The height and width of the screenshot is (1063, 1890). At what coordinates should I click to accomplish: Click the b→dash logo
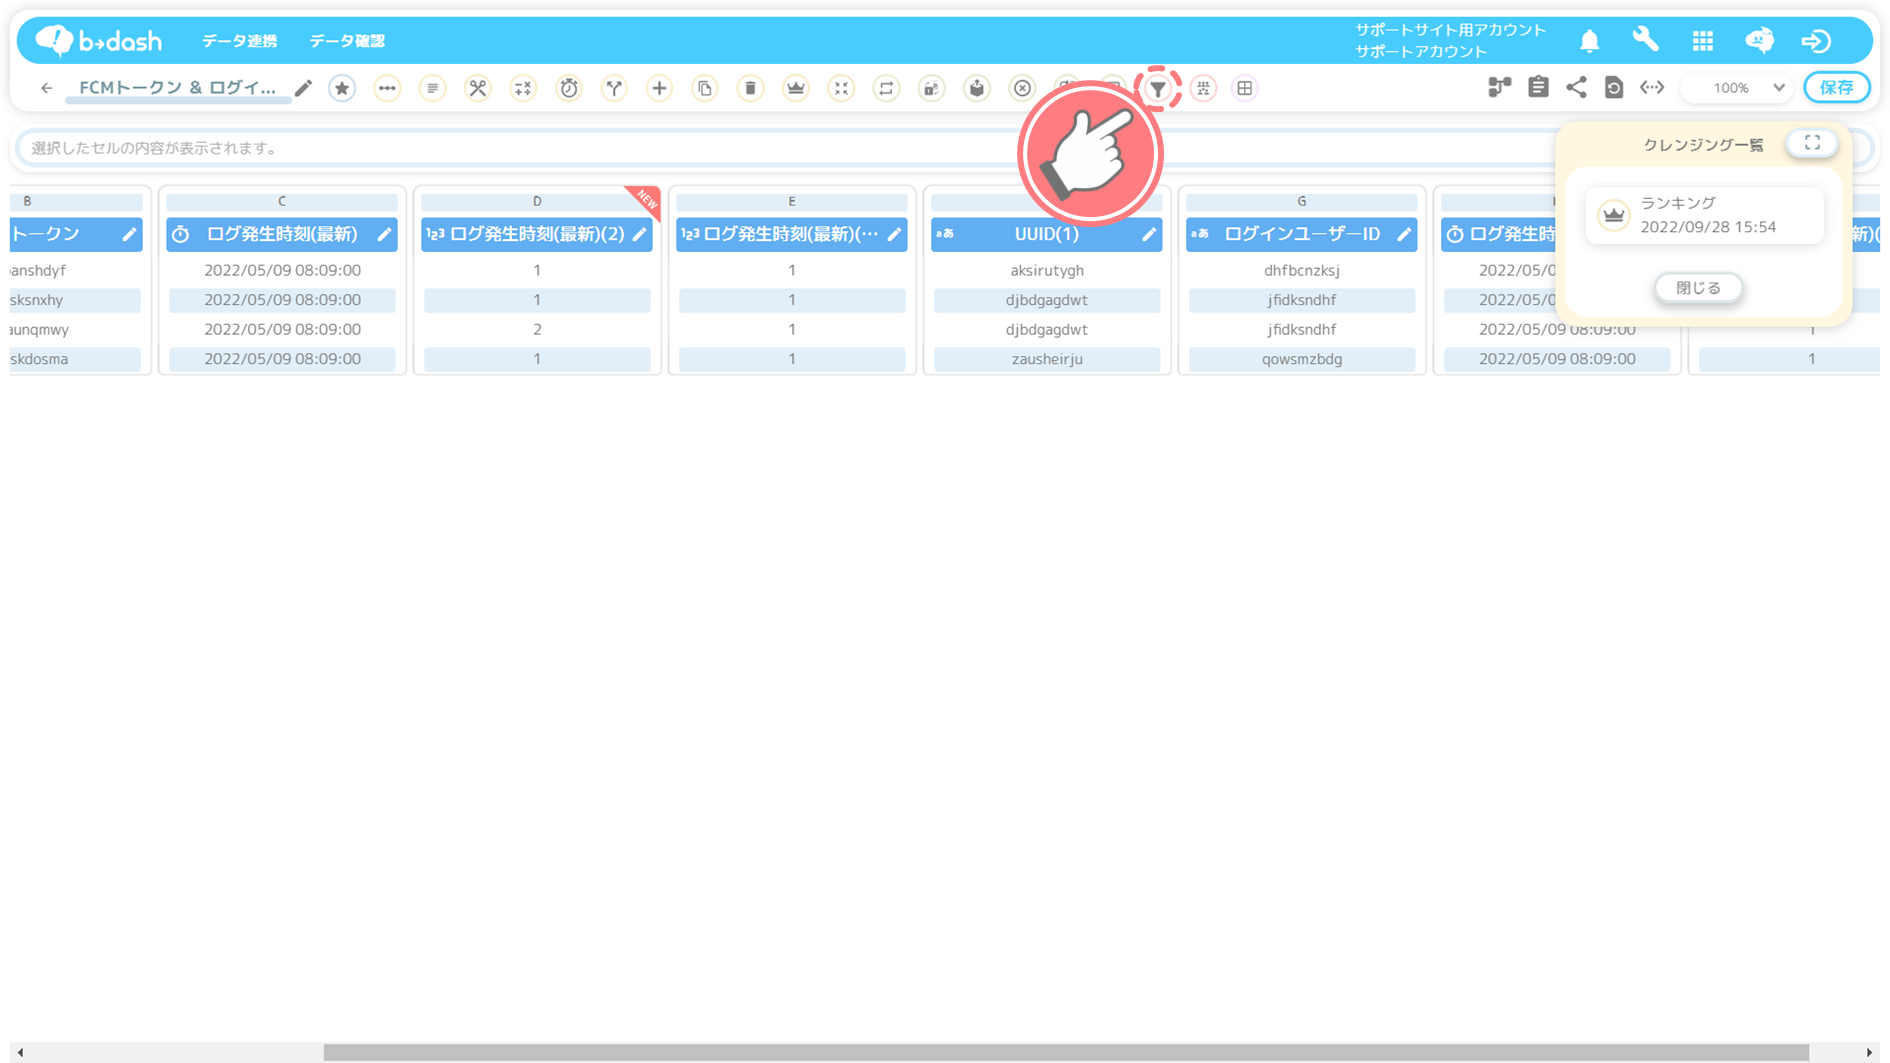click(98, 40)
